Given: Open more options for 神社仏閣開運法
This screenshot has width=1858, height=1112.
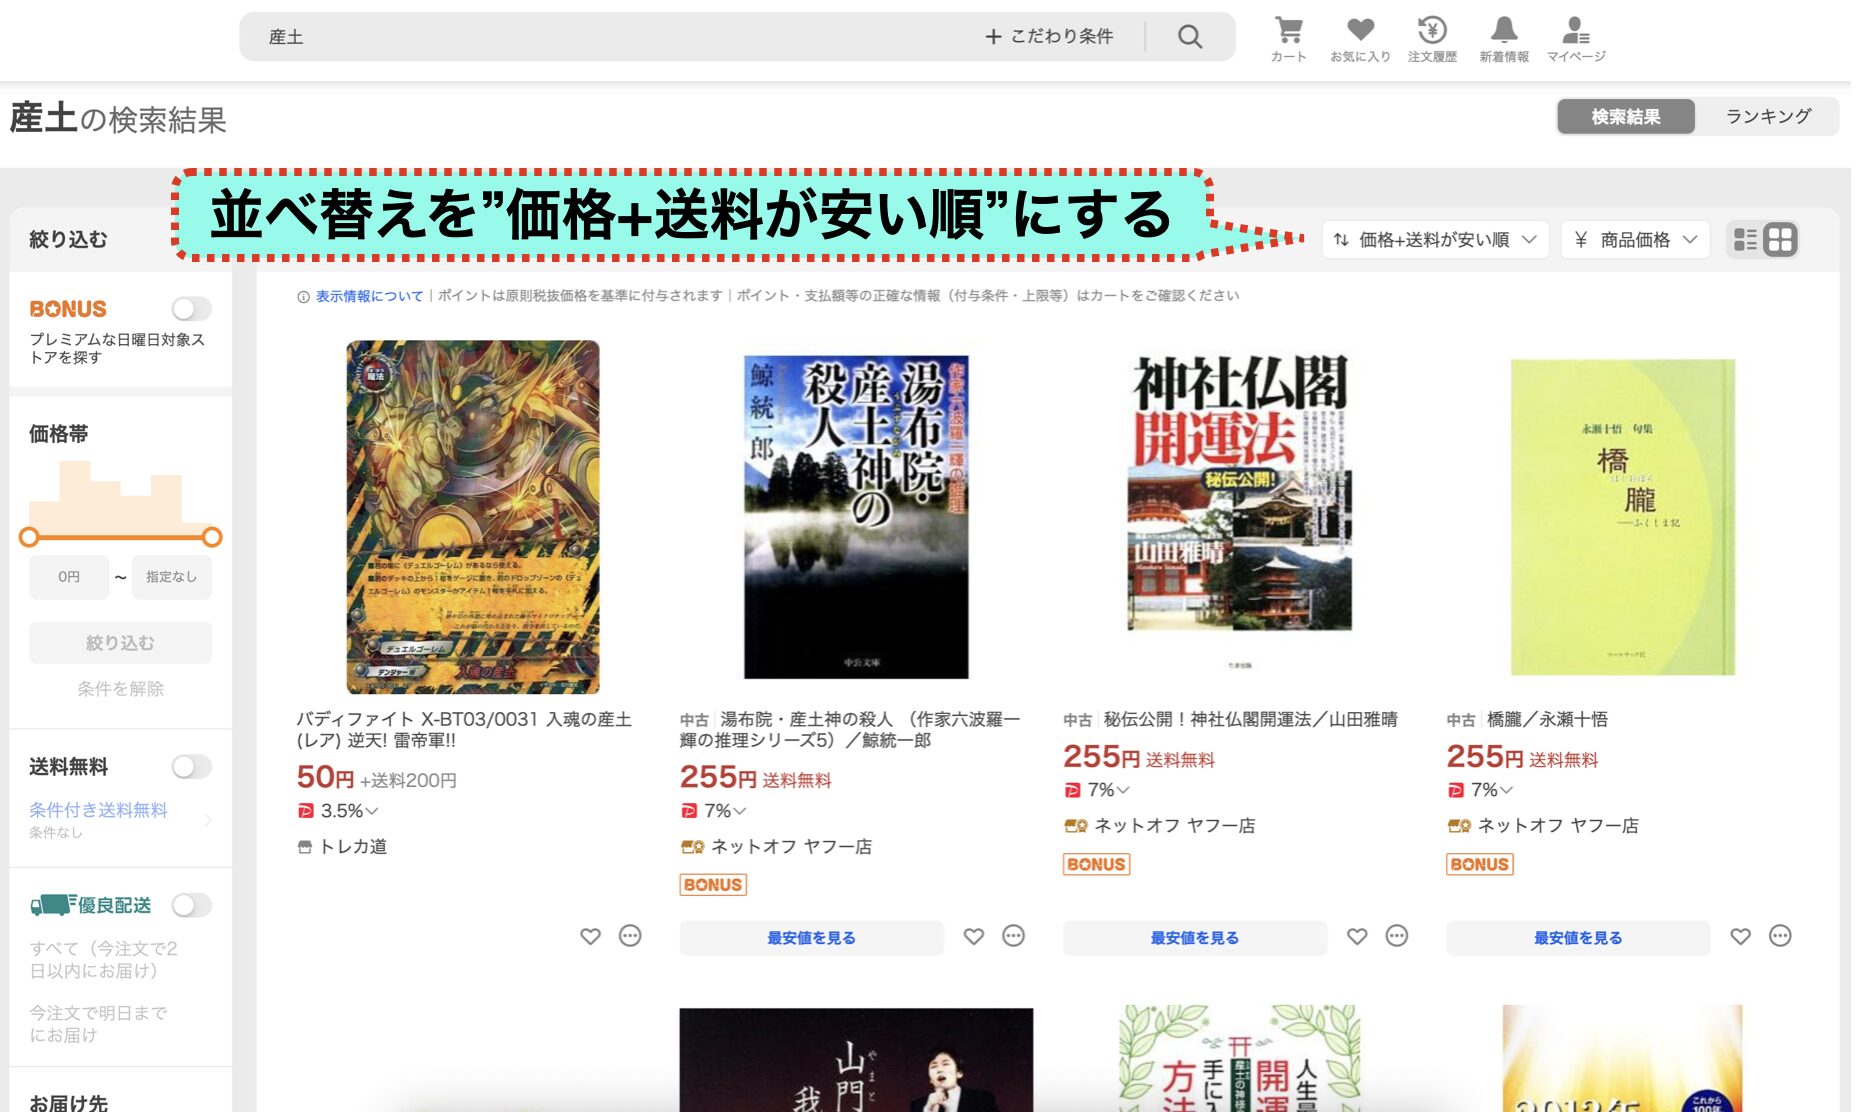Looking at the screenshot, I should (1397, 936).
